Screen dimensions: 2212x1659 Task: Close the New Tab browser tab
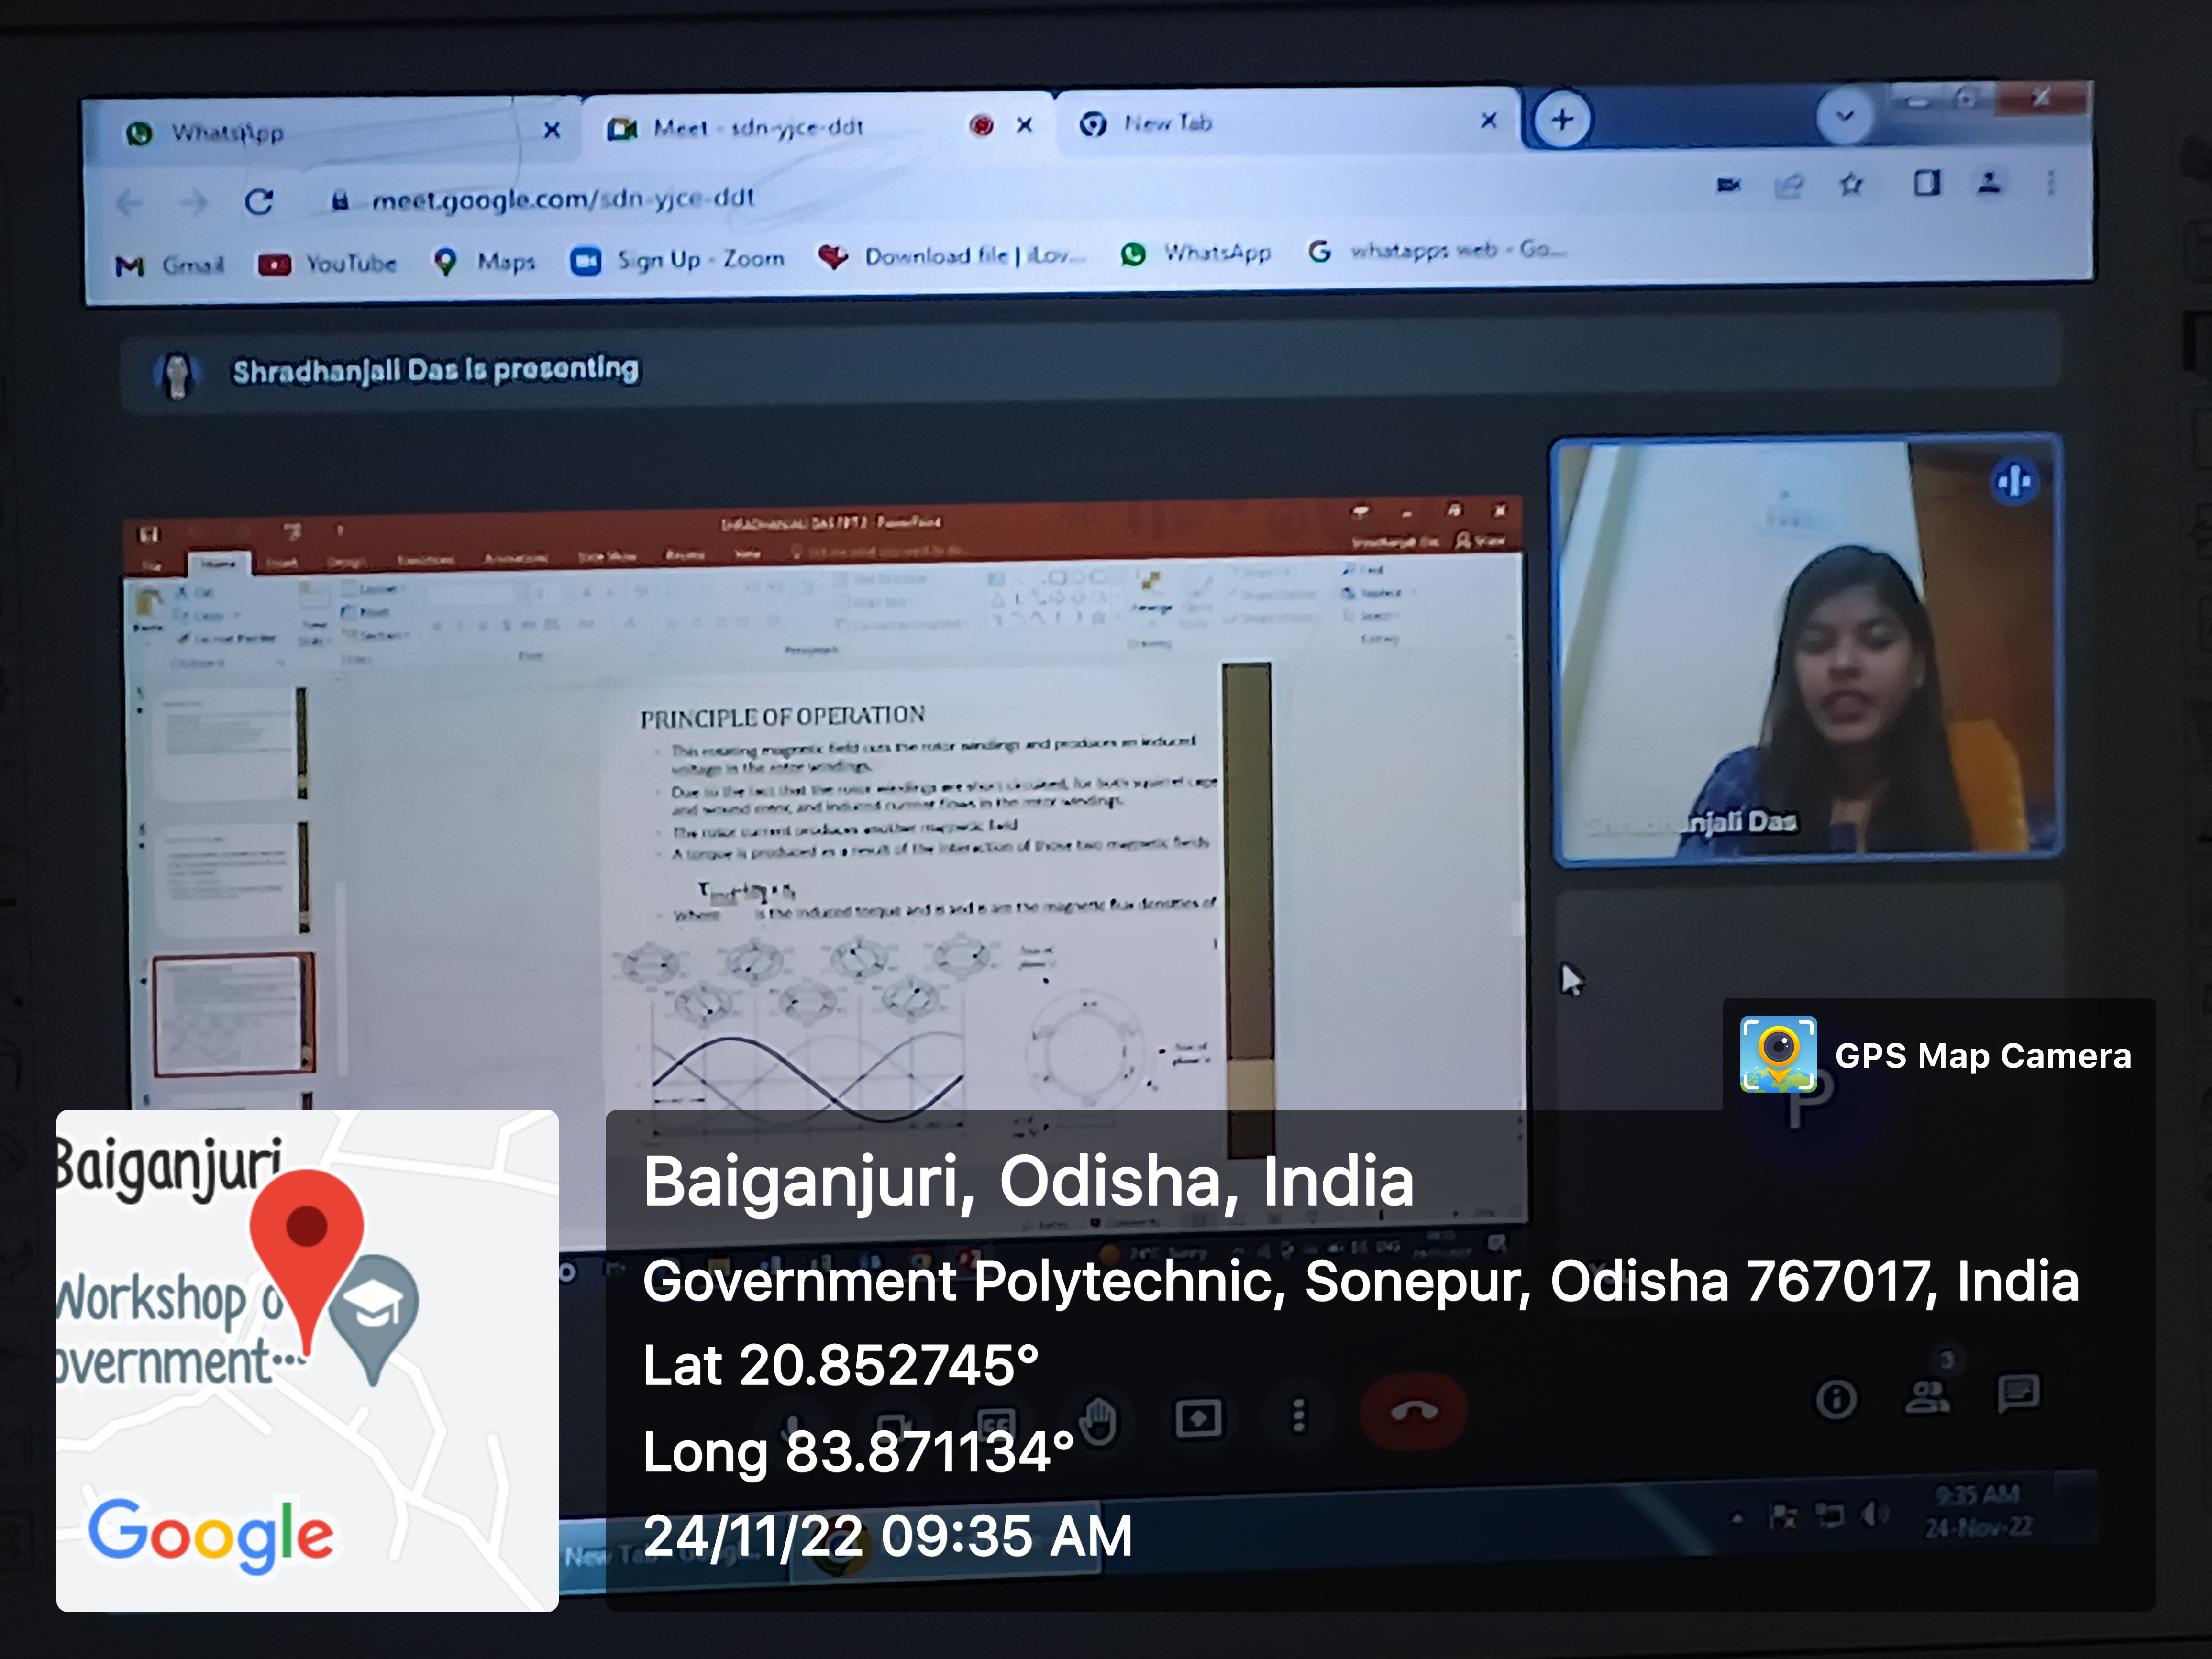pos(1488,121)
